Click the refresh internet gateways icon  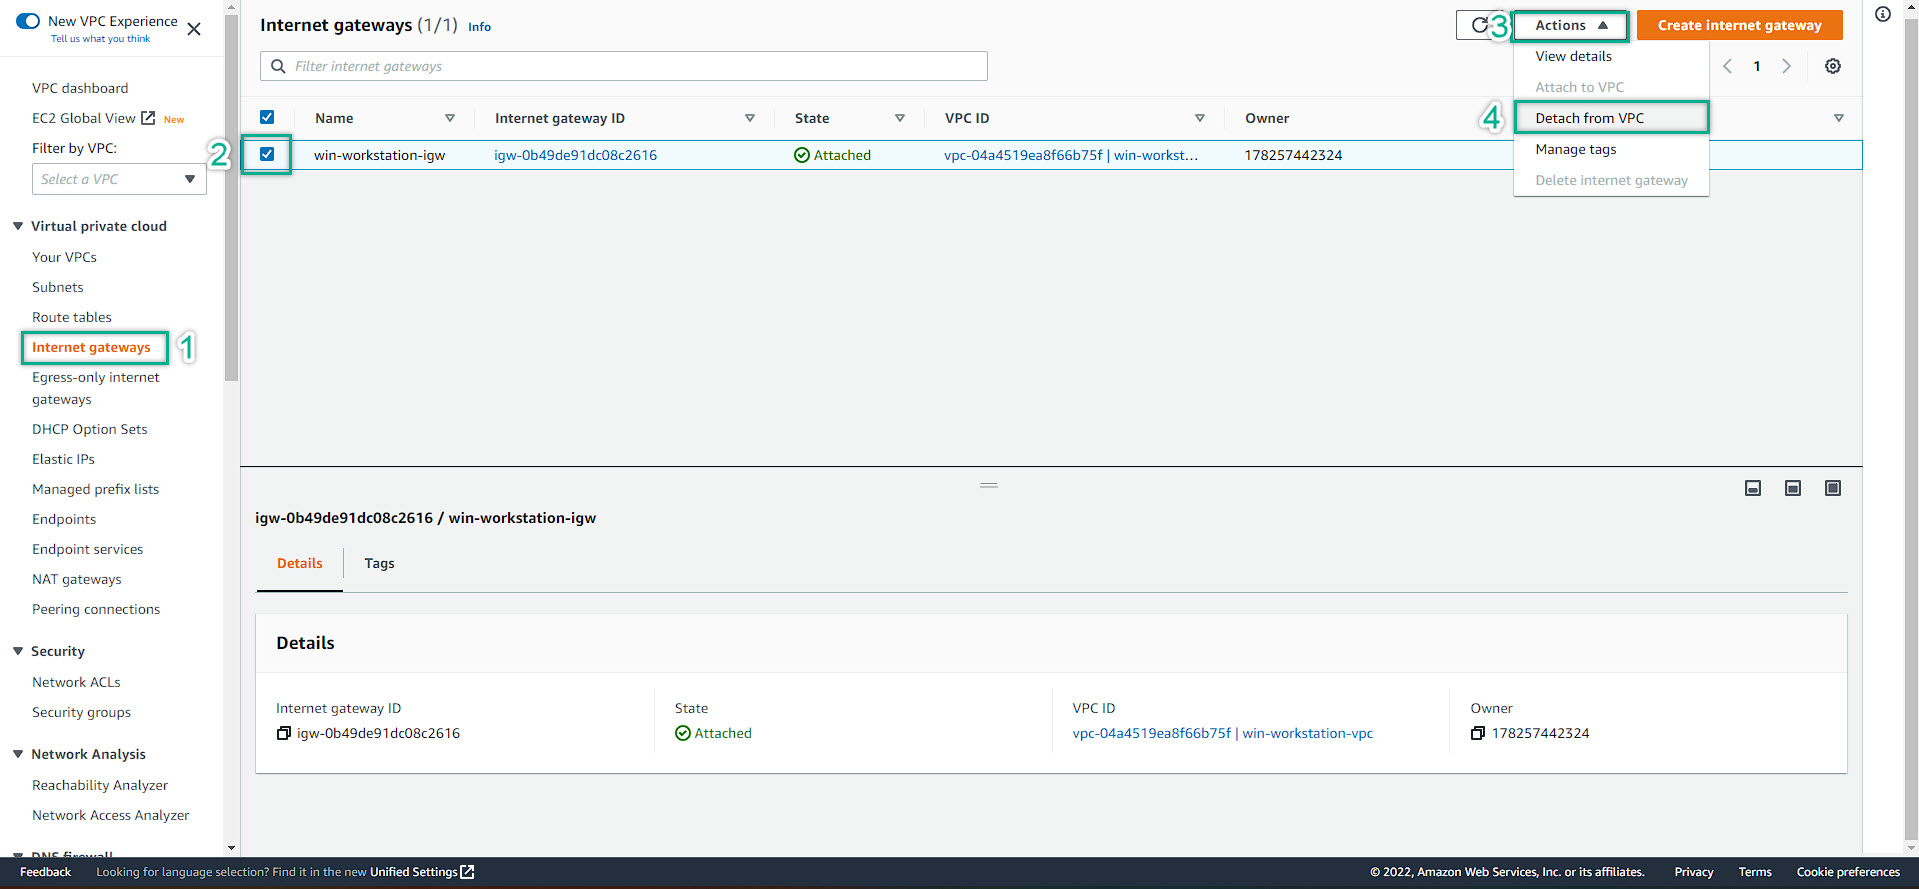1478,26
